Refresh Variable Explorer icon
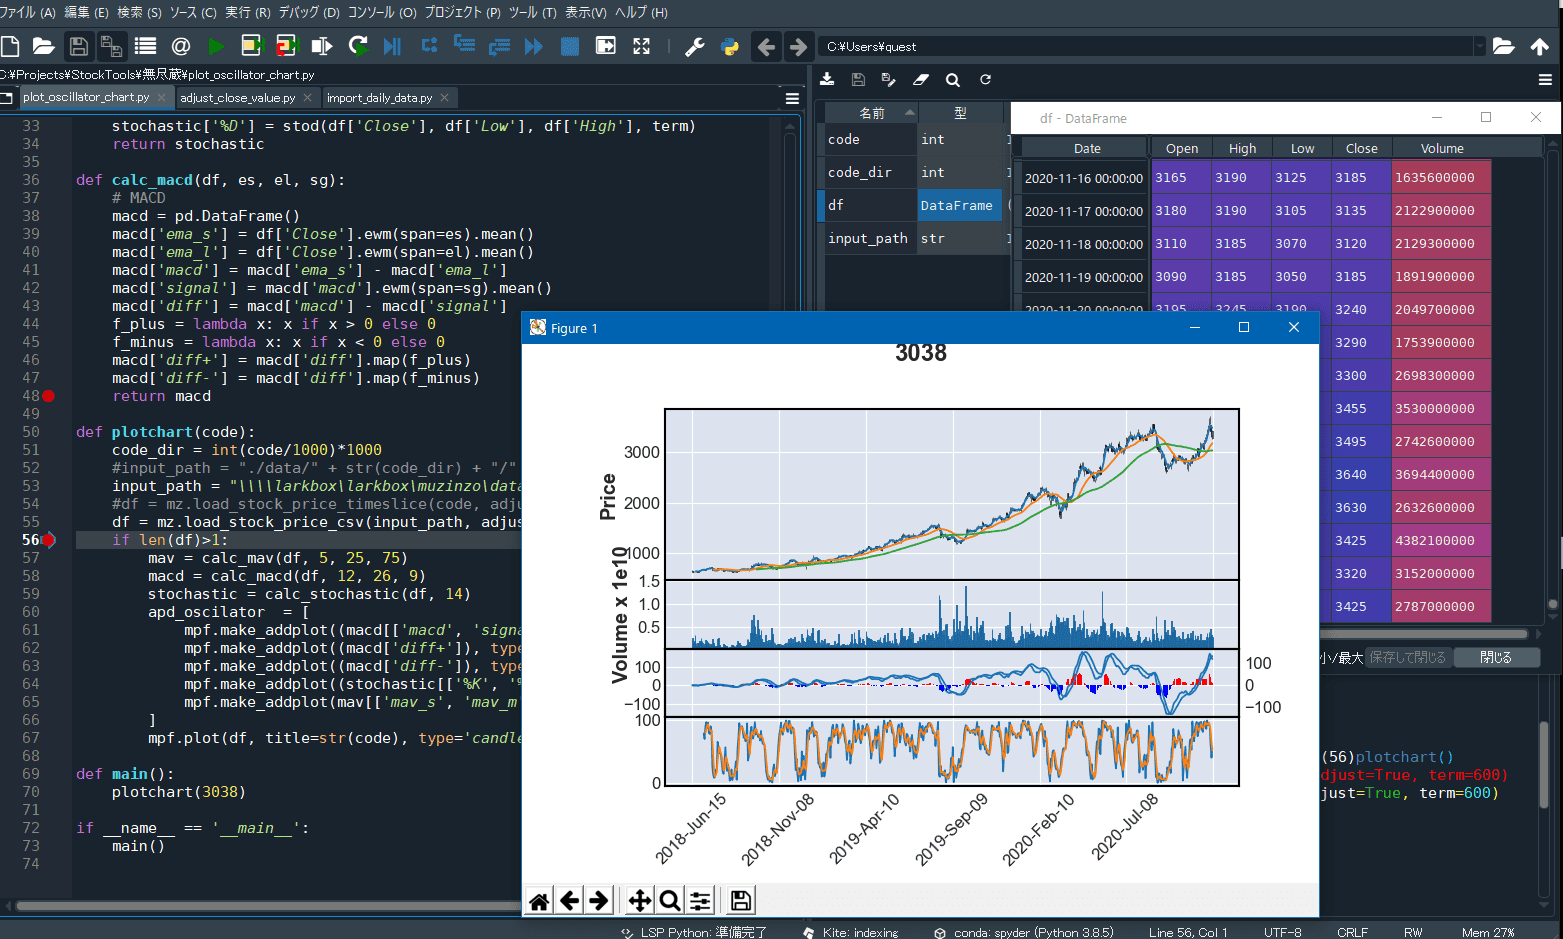1563x939 pixels. 985,79
